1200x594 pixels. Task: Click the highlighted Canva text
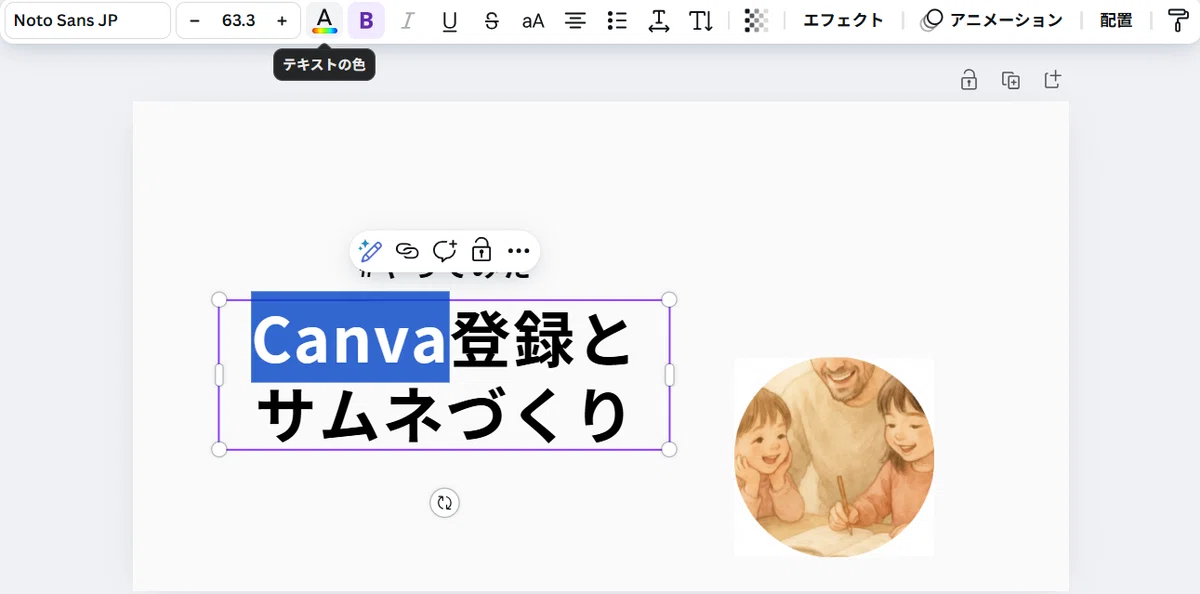point(350,338)
